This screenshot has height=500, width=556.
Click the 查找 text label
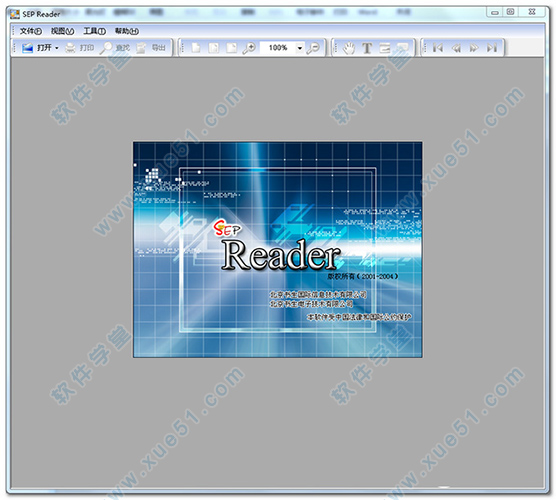123,48
